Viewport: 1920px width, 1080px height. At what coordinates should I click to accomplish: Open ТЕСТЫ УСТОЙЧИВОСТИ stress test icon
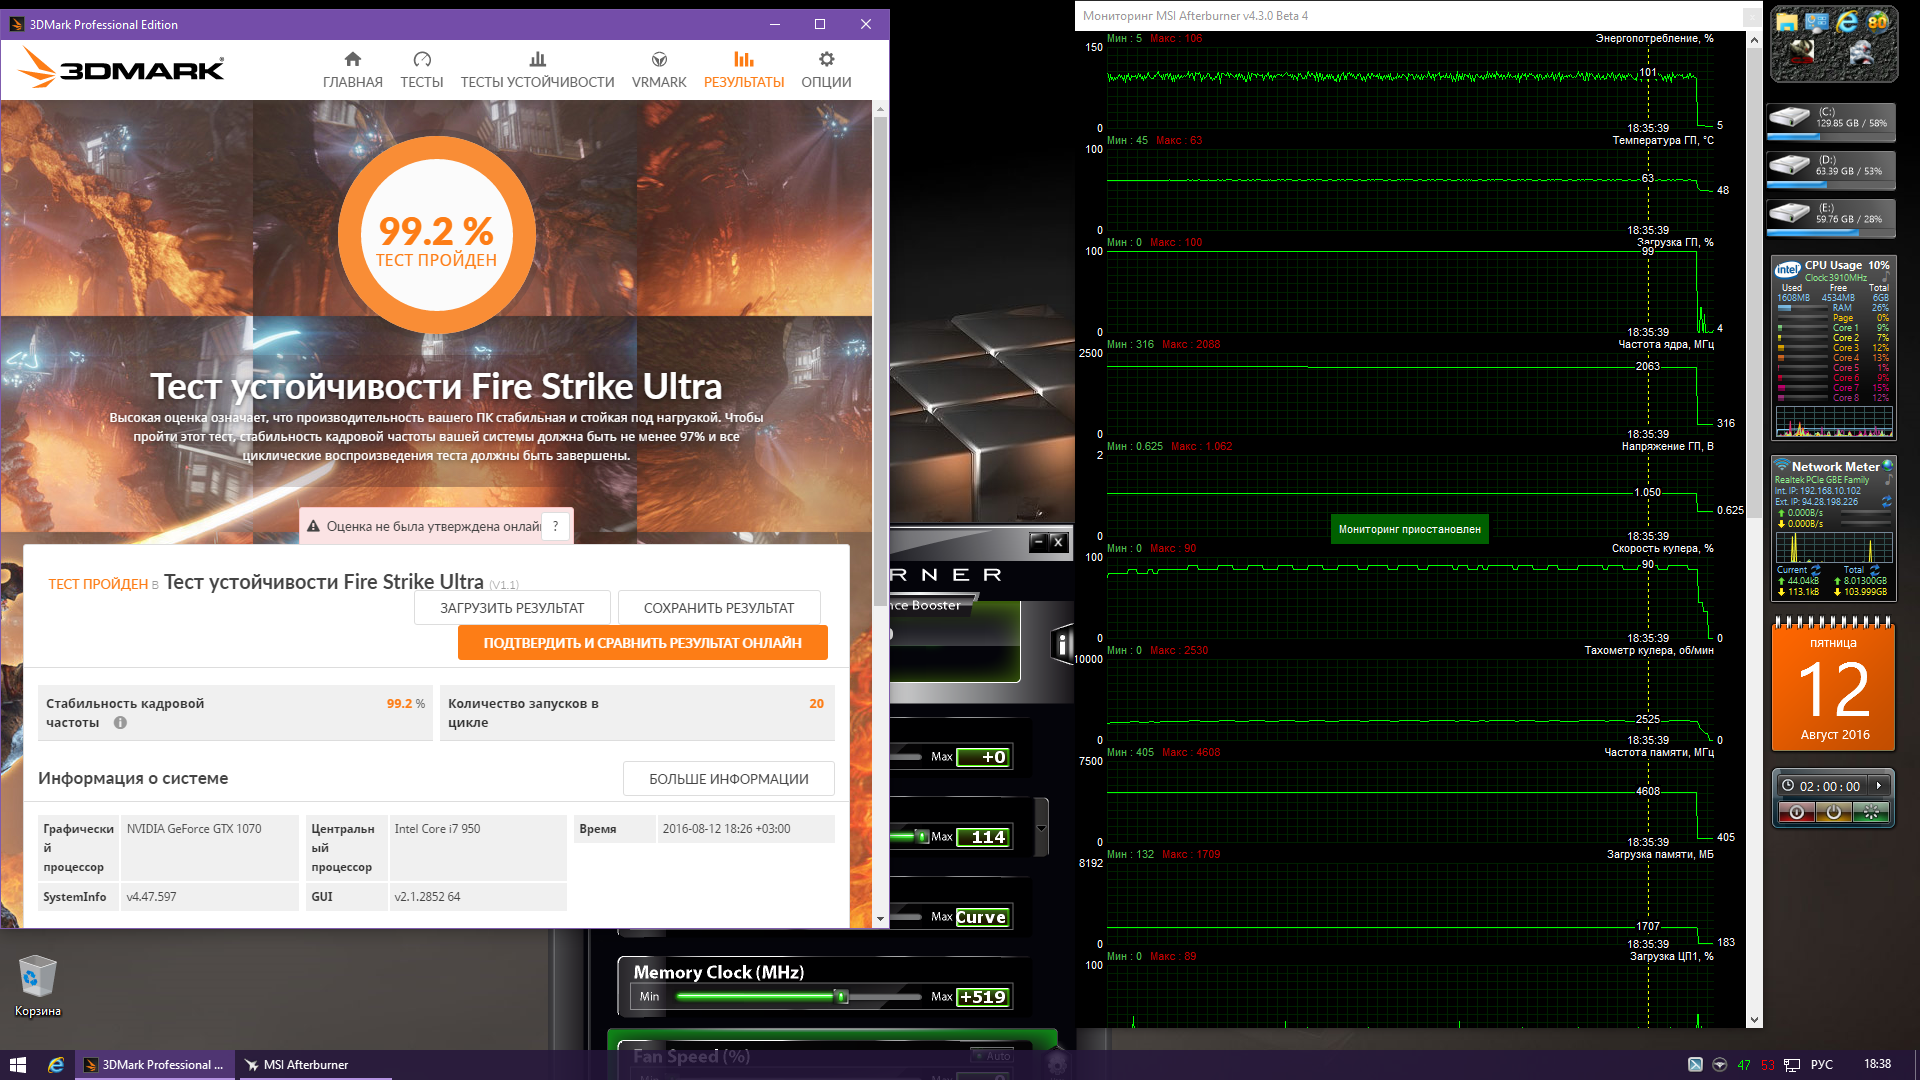[x=537, y=60]
